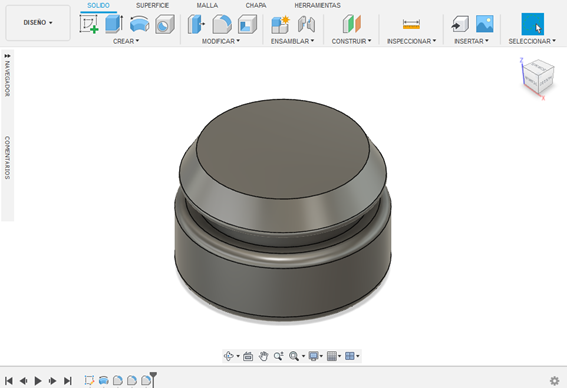Viewport: 567px width, 388px height.
Task: Expand the Display Settings options arrow
Action: (x=321, y=356)
